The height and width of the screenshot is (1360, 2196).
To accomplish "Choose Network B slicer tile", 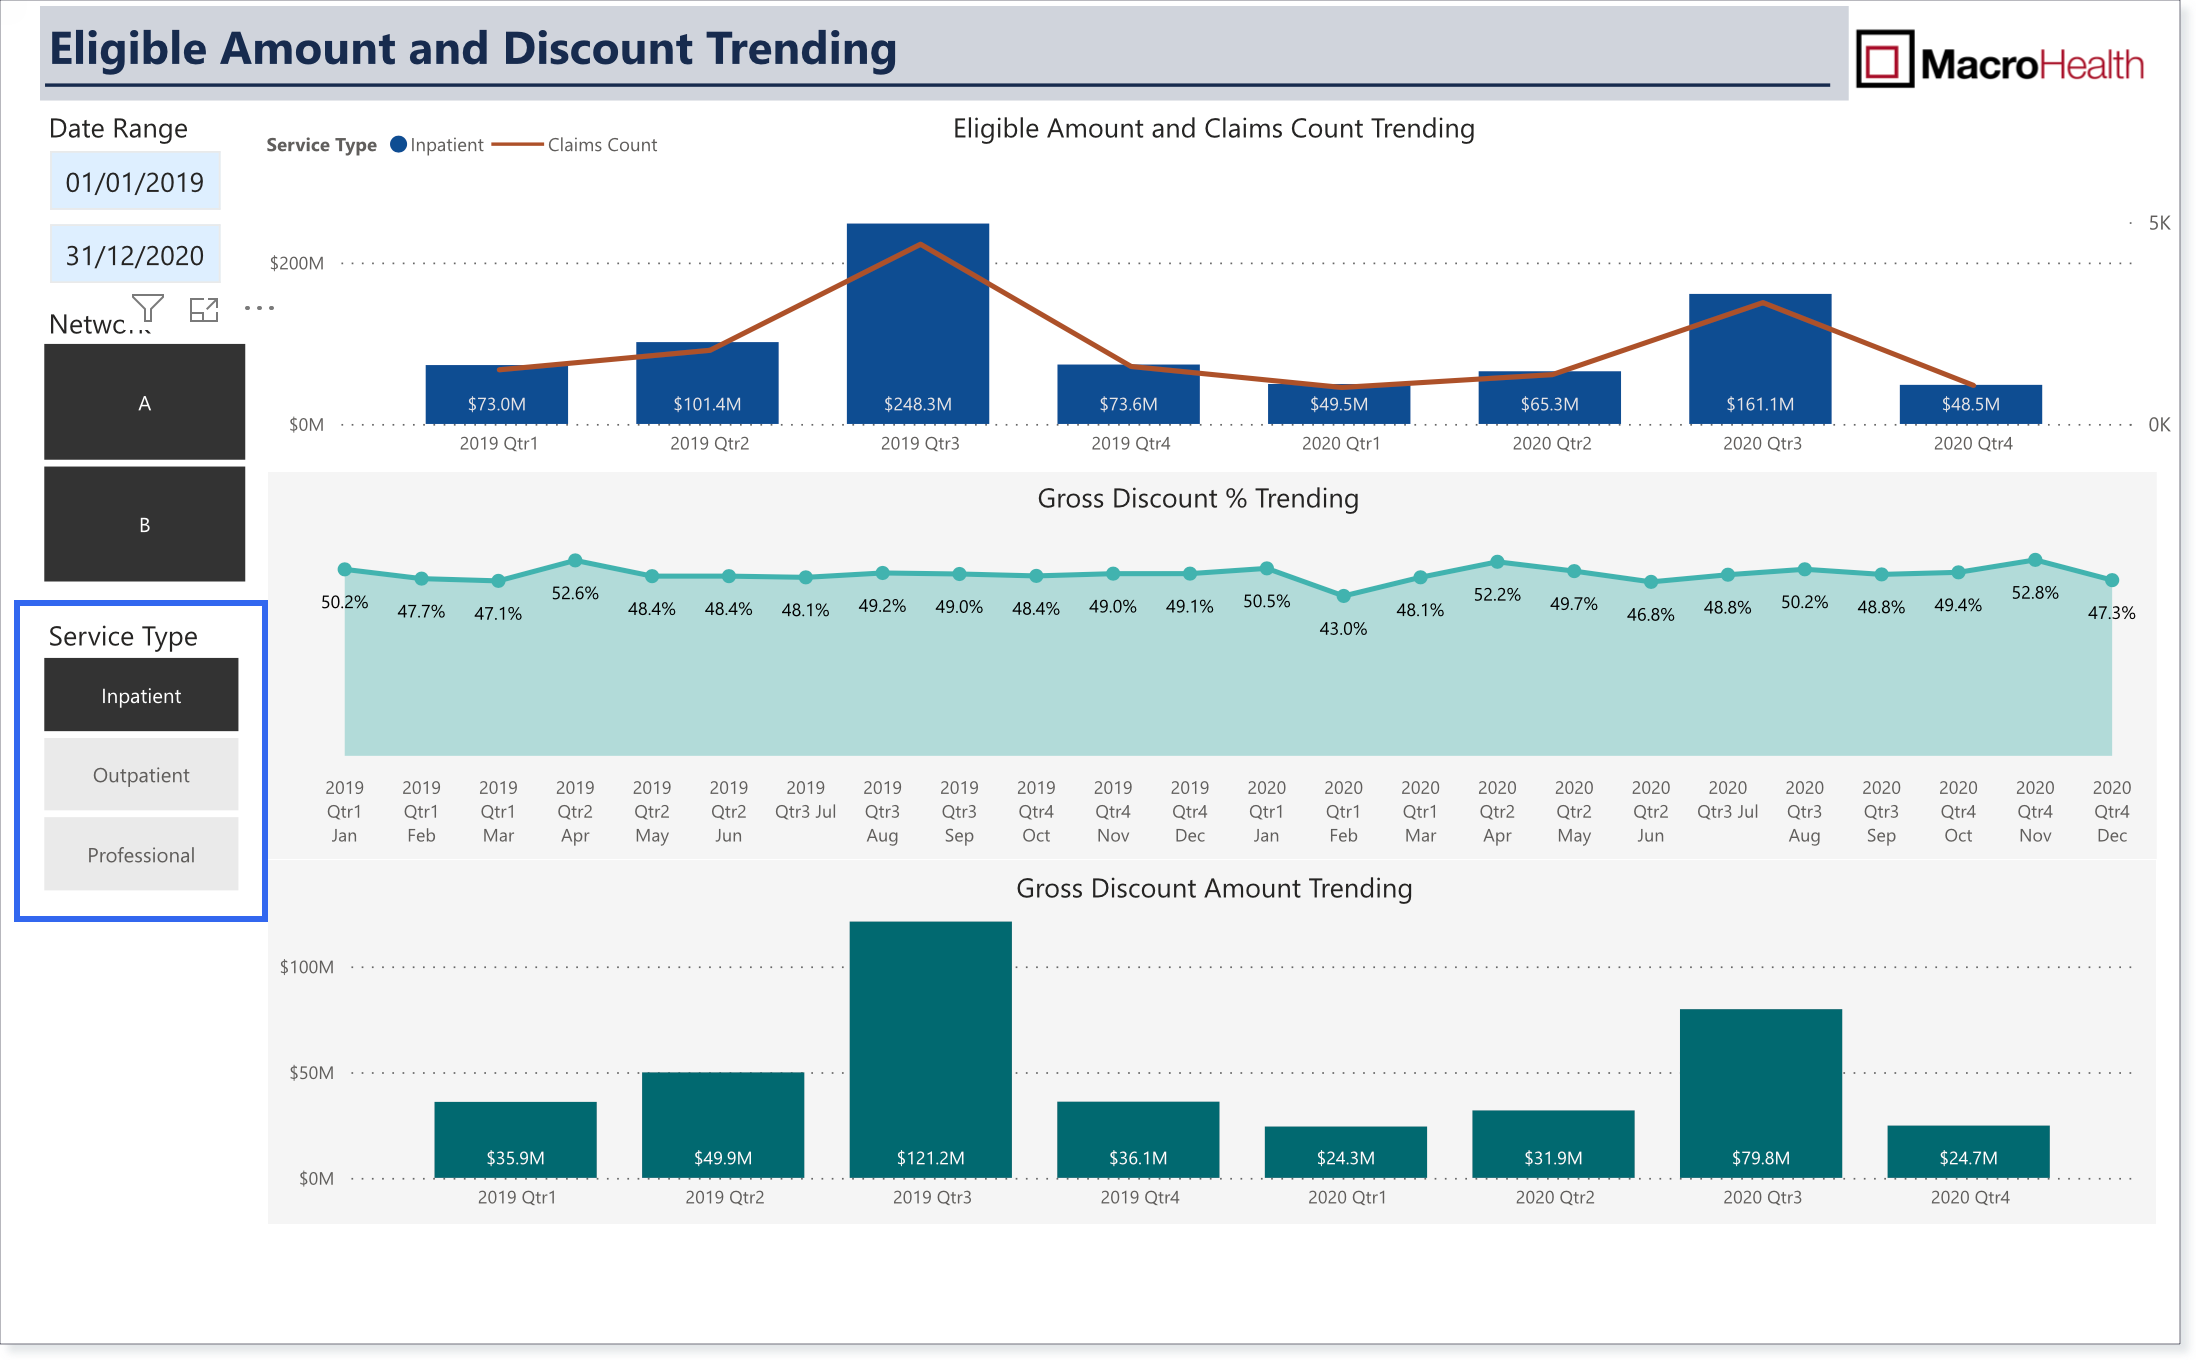I will click(144, 524).
